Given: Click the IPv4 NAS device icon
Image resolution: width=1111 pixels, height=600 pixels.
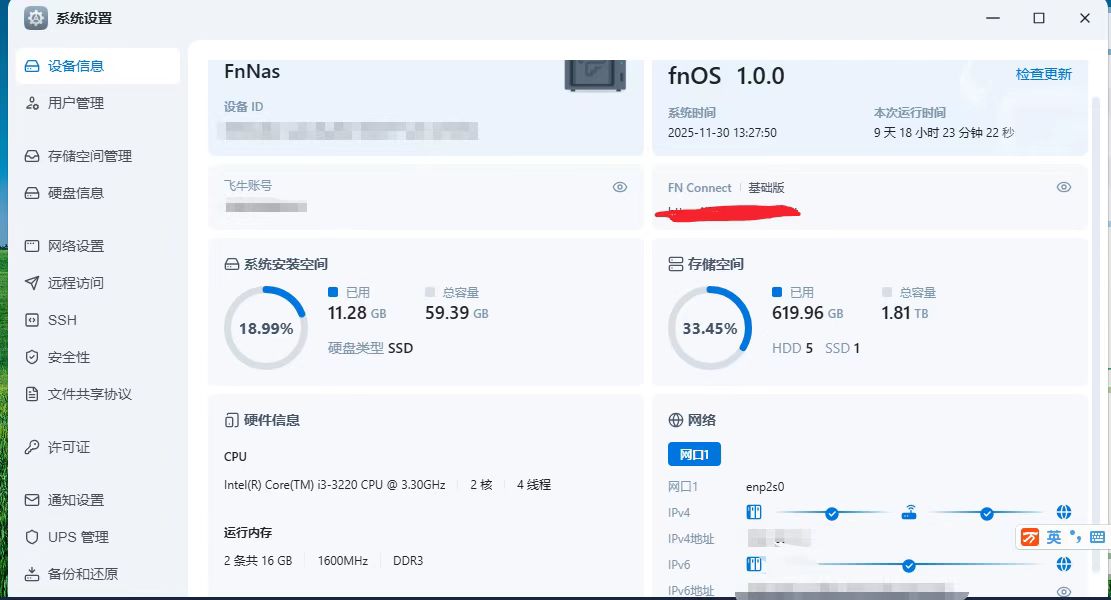Looking at the screenshot, I should (x=754, y=512).
